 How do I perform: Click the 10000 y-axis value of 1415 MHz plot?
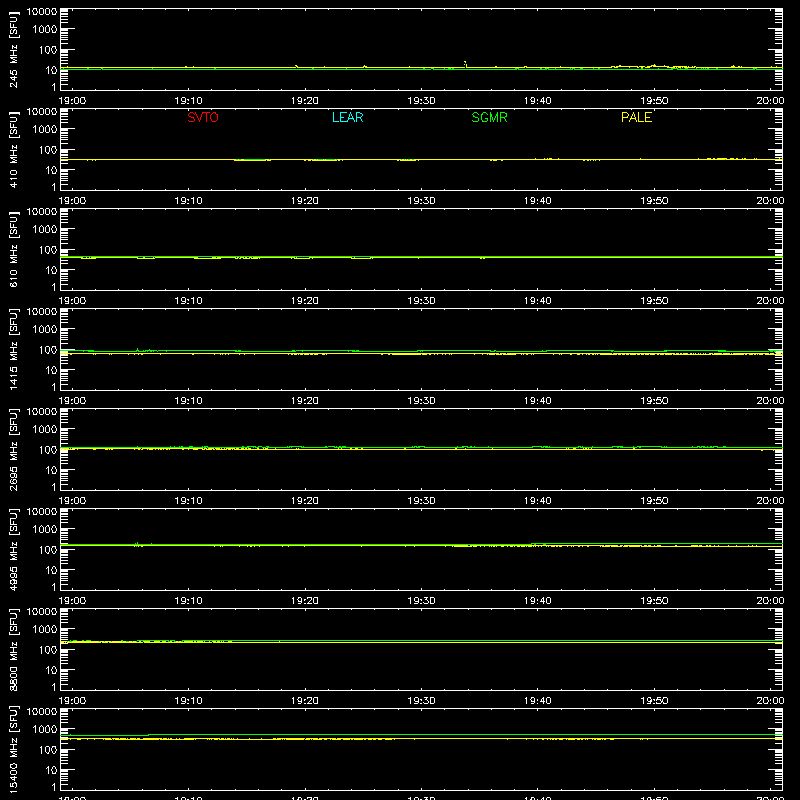point(42,312)
